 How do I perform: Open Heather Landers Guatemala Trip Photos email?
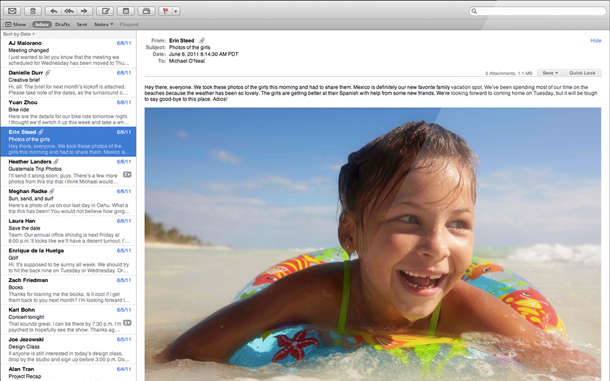pyautogui.click(x=68, y=171)
